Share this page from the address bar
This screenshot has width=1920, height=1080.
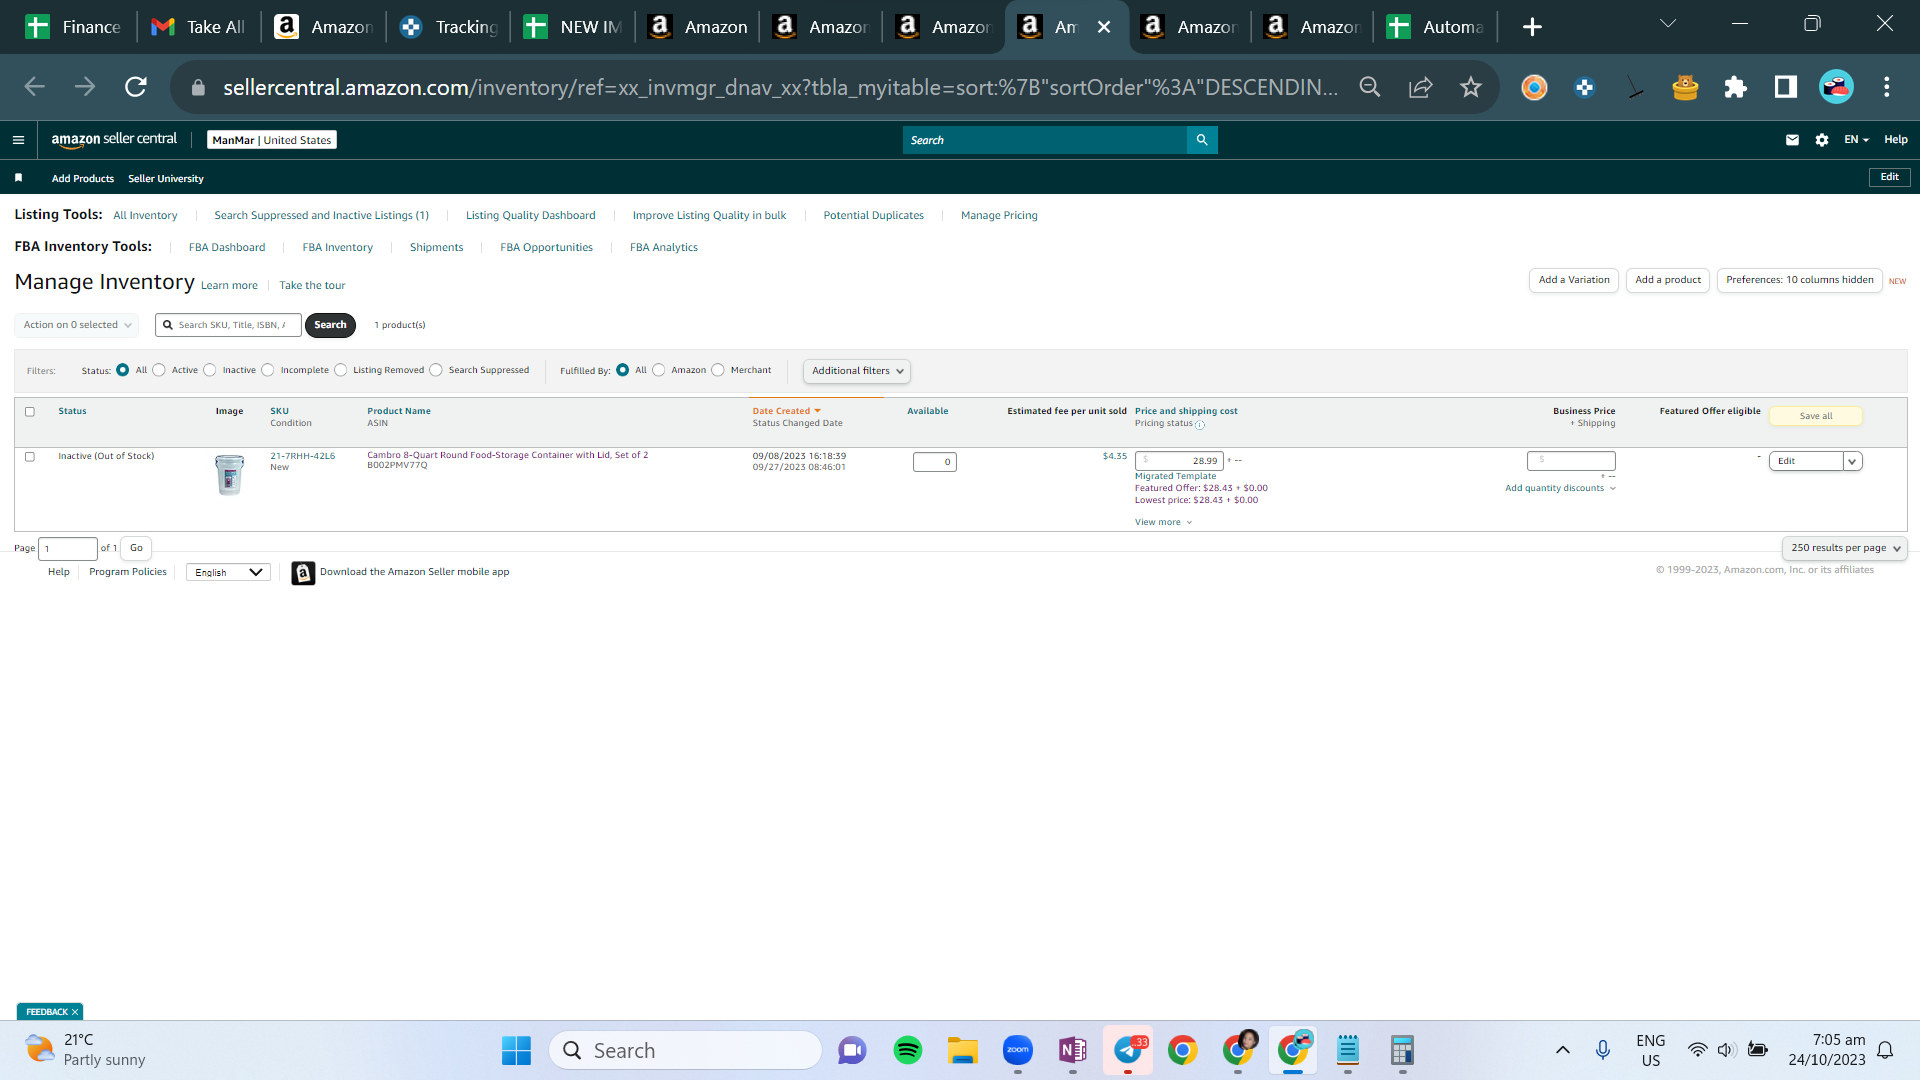pyautogui.click(x=1420, y=87)
